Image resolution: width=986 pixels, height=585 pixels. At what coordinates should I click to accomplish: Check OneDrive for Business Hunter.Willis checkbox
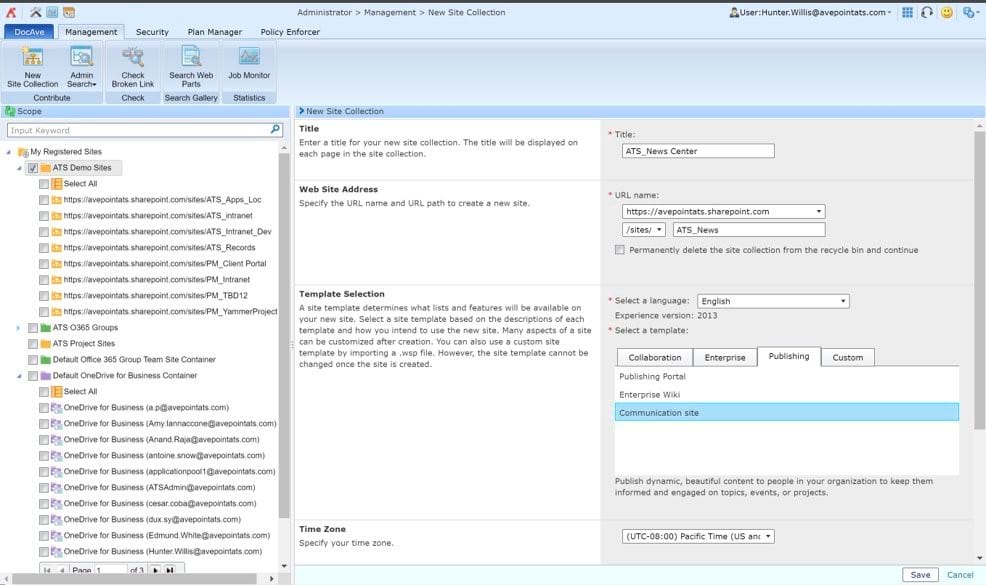[x=43, y=552]
